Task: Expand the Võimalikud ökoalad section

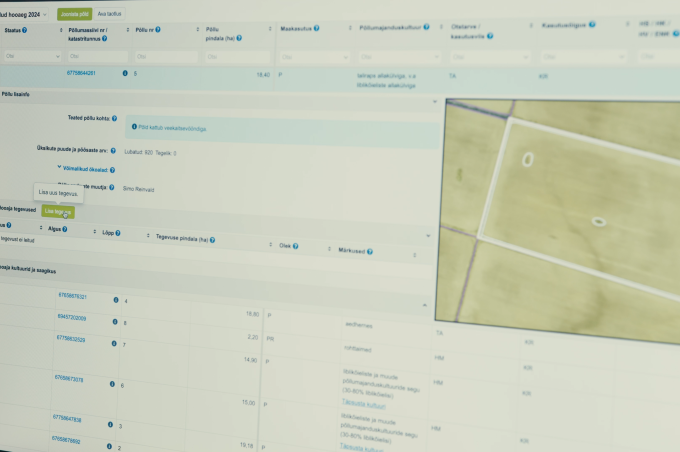Action: (84, 169)
